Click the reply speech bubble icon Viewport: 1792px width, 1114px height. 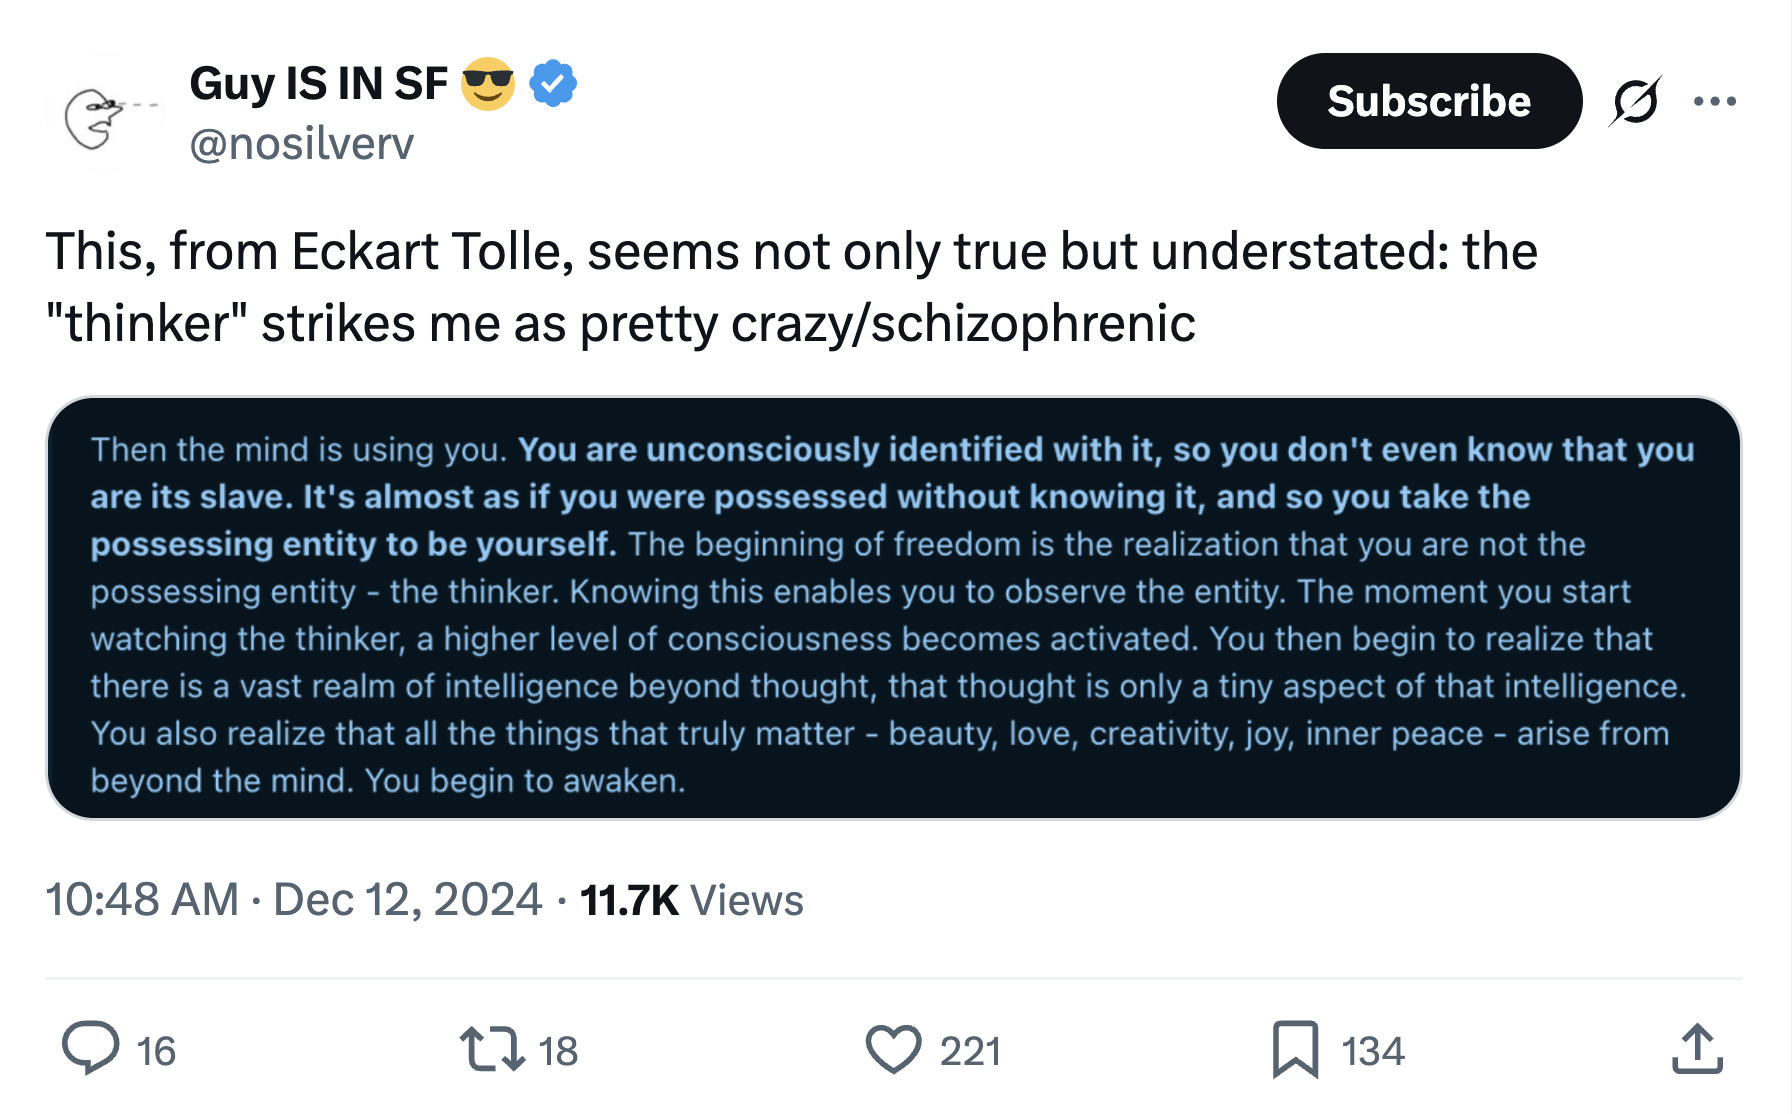90,1049
